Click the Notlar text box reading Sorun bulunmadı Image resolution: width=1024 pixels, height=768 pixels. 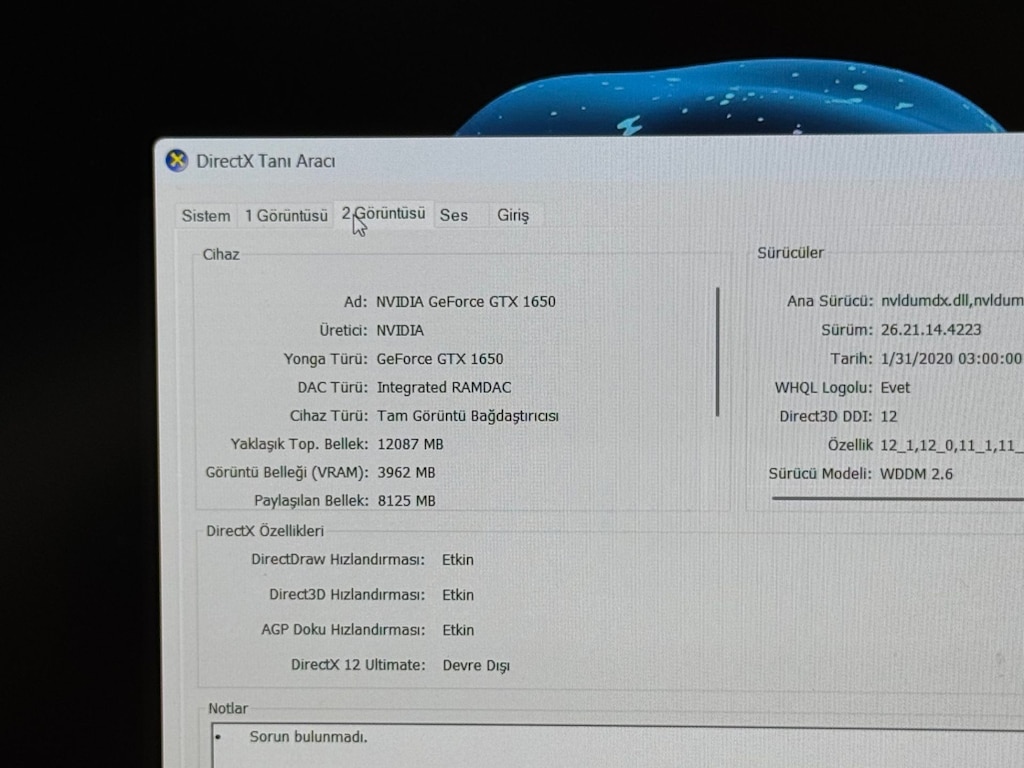(617, 746)
